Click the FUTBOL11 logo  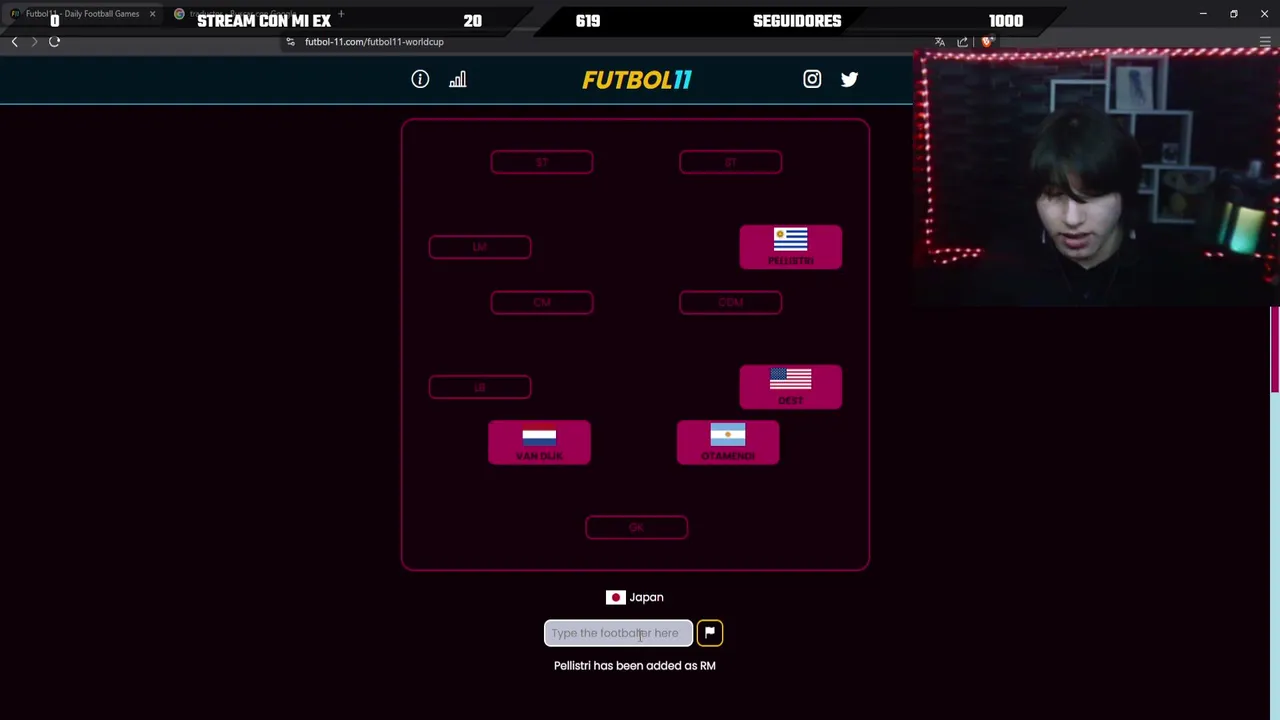(x=637, y=79)
